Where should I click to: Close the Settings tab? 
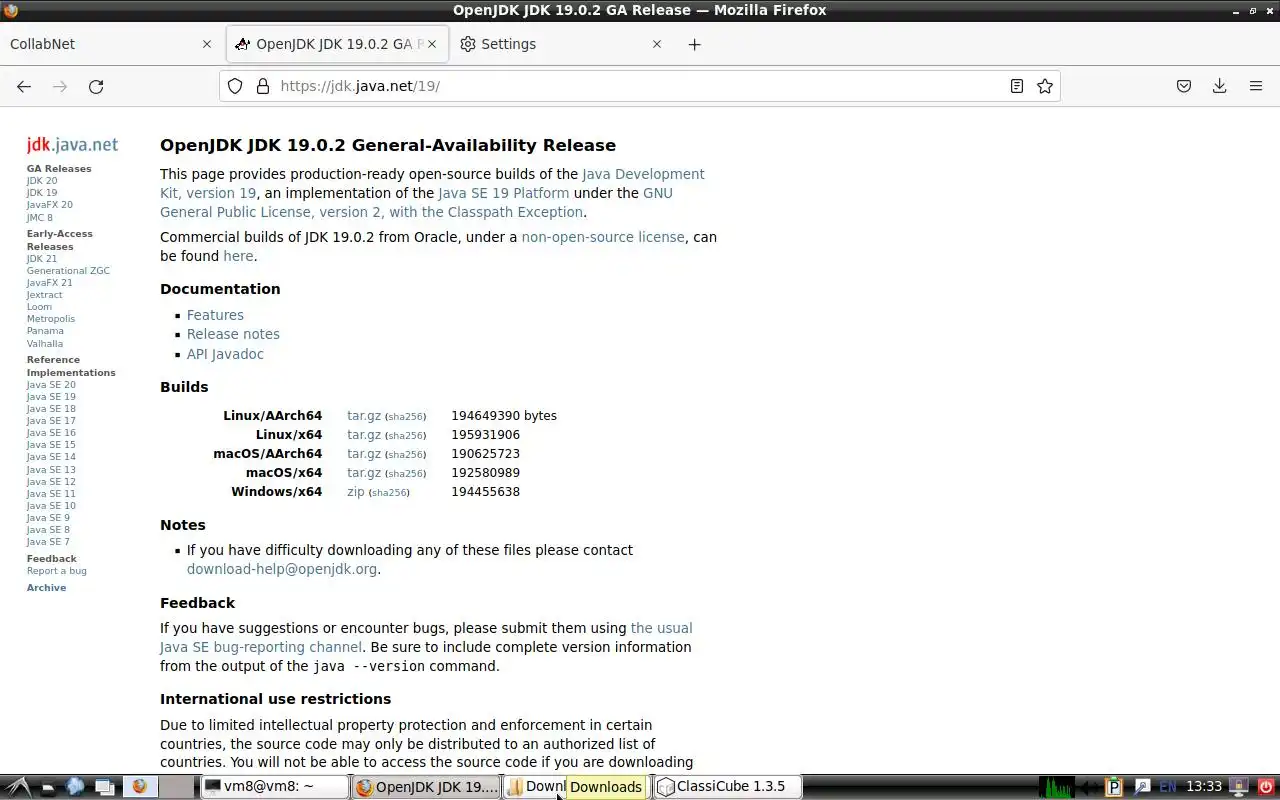click(657, 44)
